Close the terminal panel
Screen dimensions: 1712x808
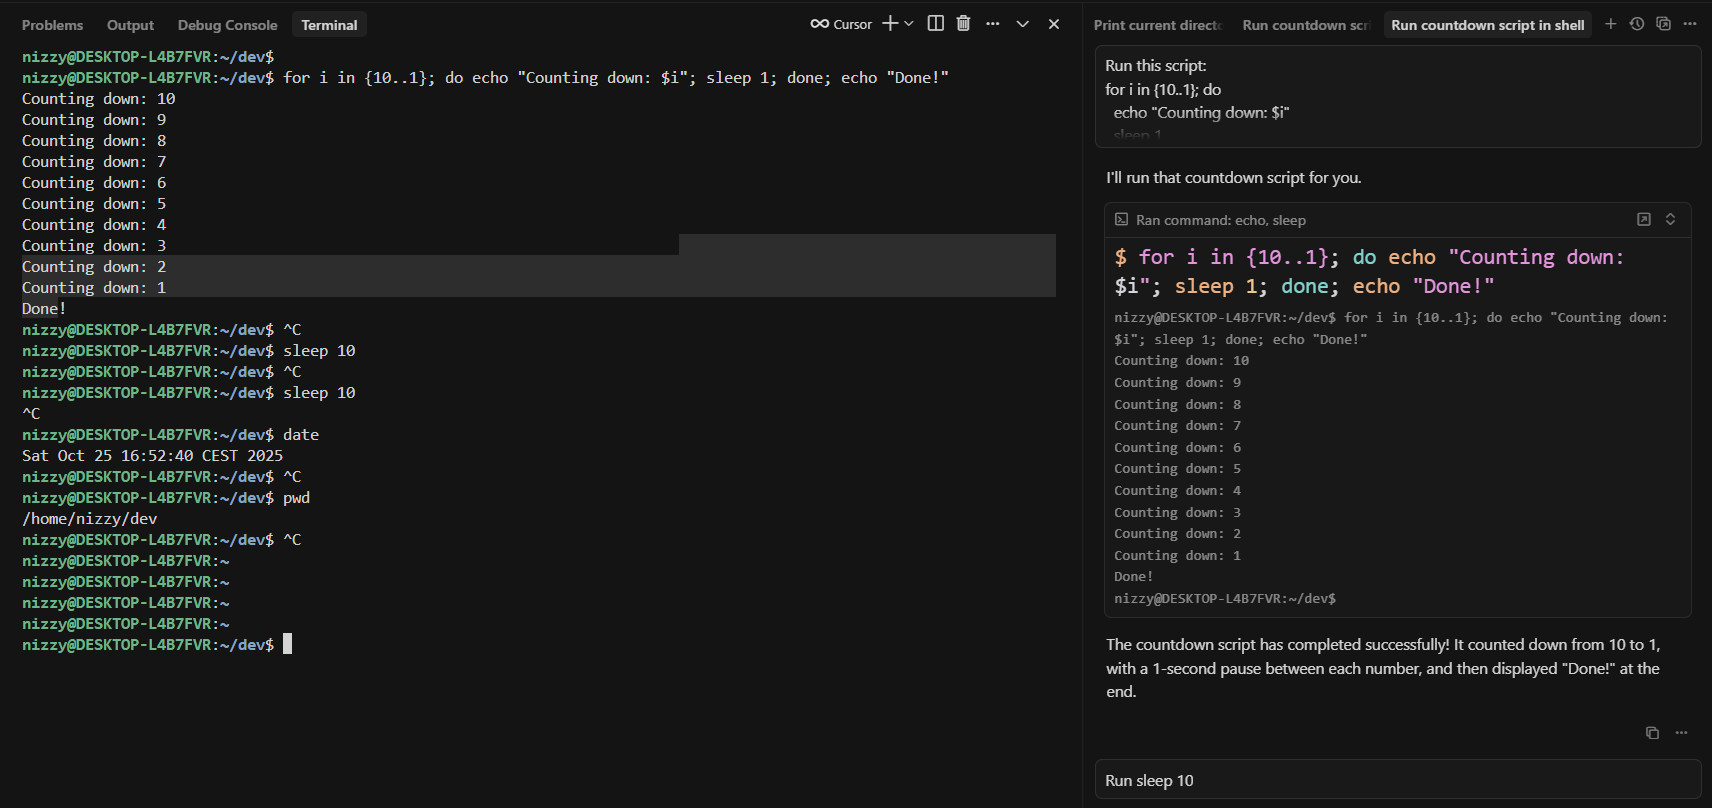click(1054, 24)
